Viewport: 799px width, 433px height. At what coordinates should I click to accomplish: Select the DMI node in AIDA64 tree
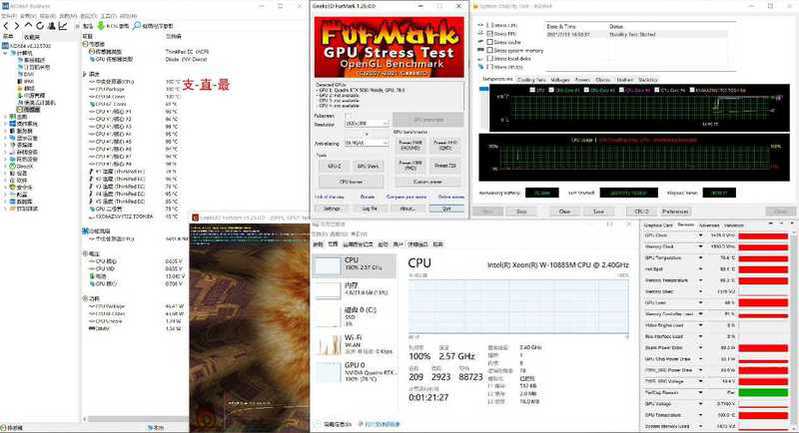25,74
